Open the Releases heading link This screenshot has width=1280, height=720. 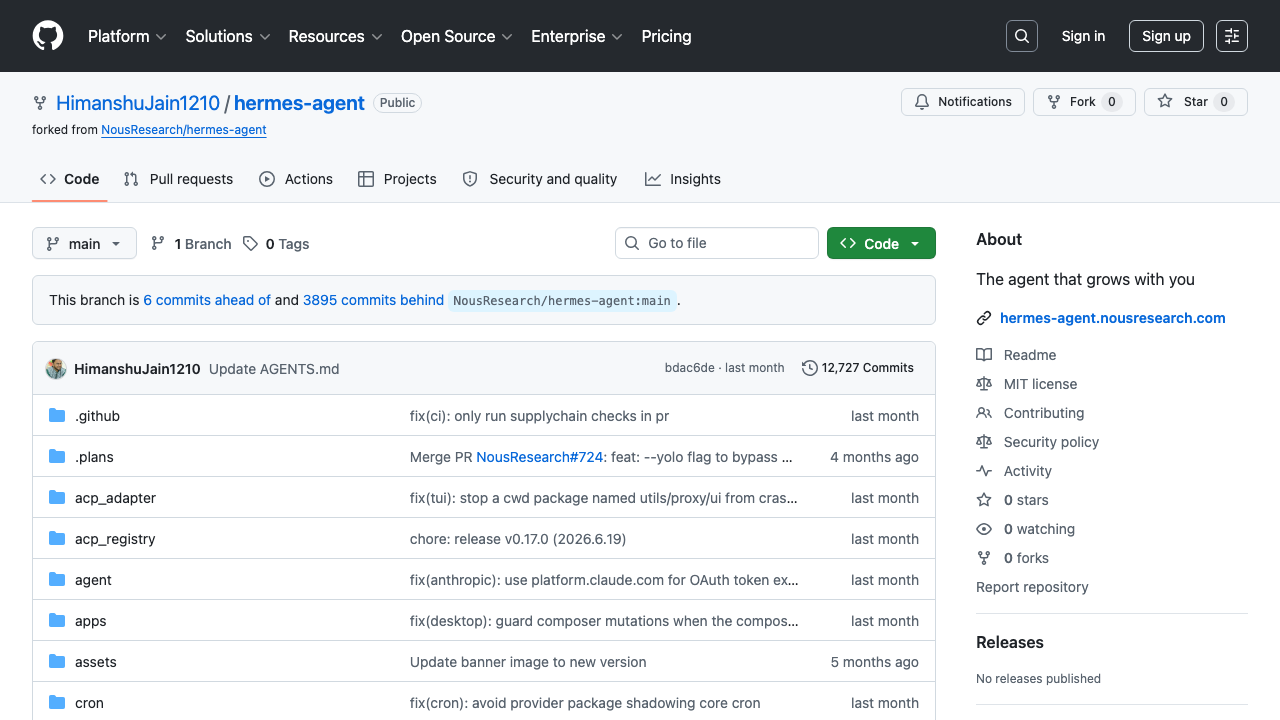click(x=1010, y=642)
